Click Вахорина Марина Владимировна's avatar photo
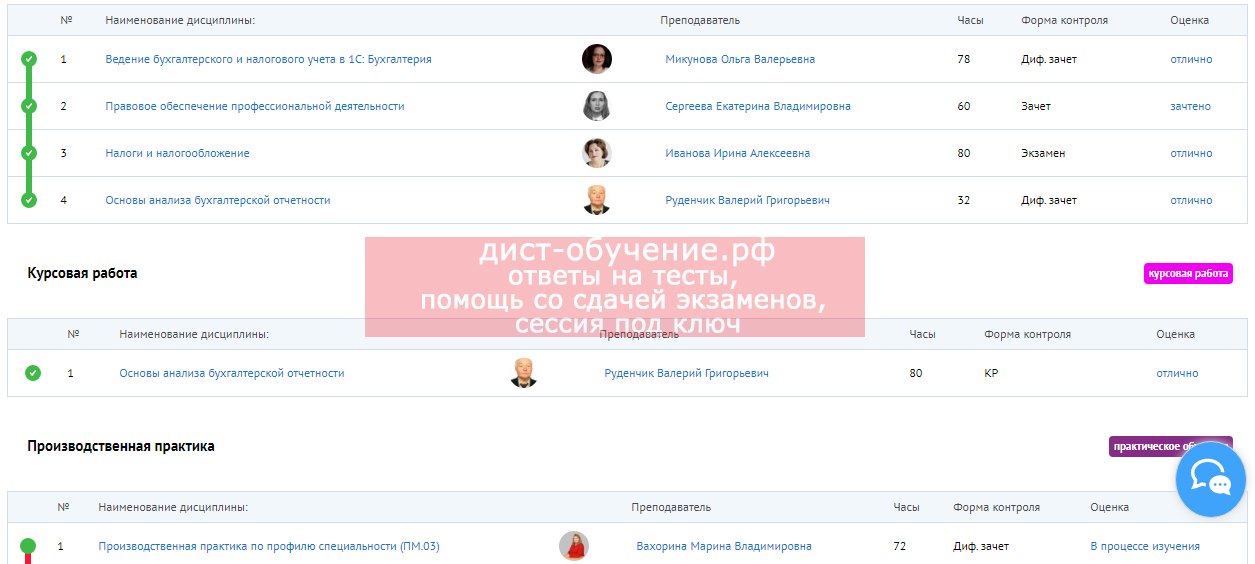Screen dimensions: 1255x564 tap(574, 546)
